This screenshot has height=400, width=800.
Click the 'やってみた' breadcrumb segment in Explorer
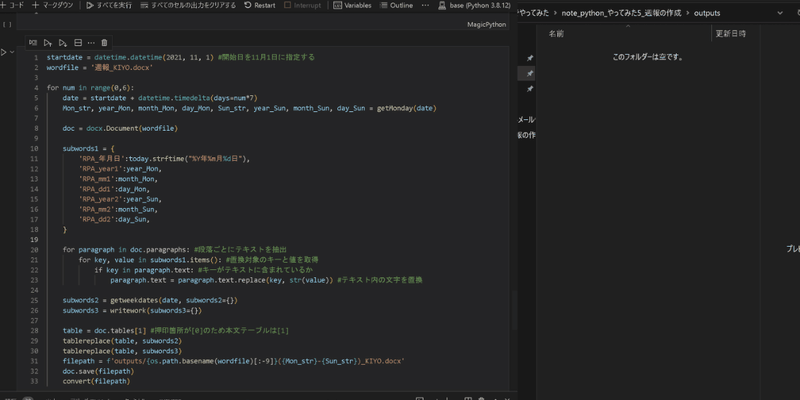(533, 13)
